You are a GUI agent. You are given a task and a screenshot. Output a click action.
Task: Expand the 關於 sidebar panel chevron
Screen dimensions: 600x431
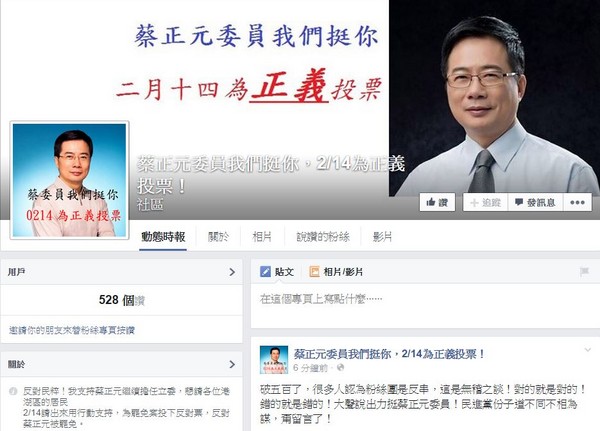(x=232, y=364)
